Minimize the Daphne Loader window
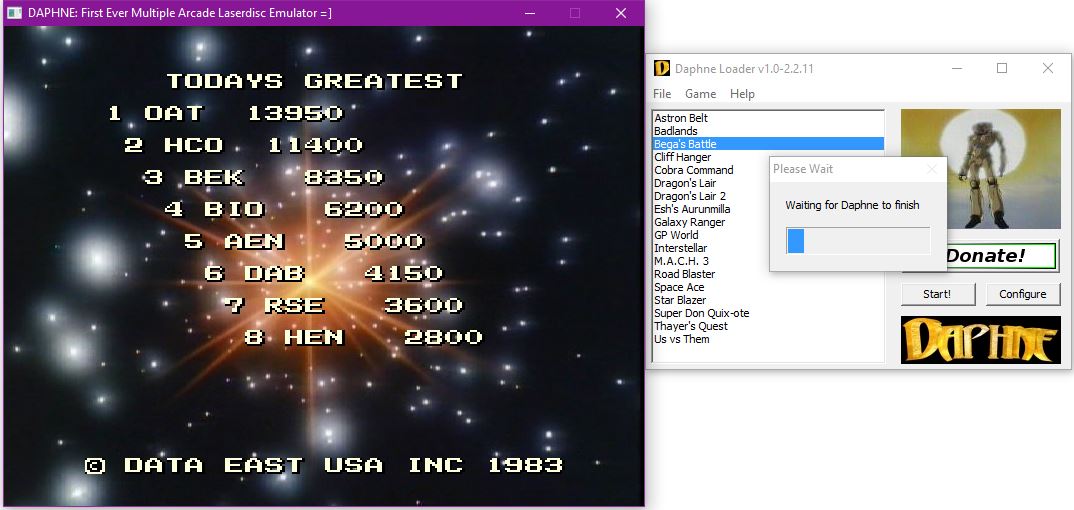Screen dimensions: 1074x510 point(957,68)
